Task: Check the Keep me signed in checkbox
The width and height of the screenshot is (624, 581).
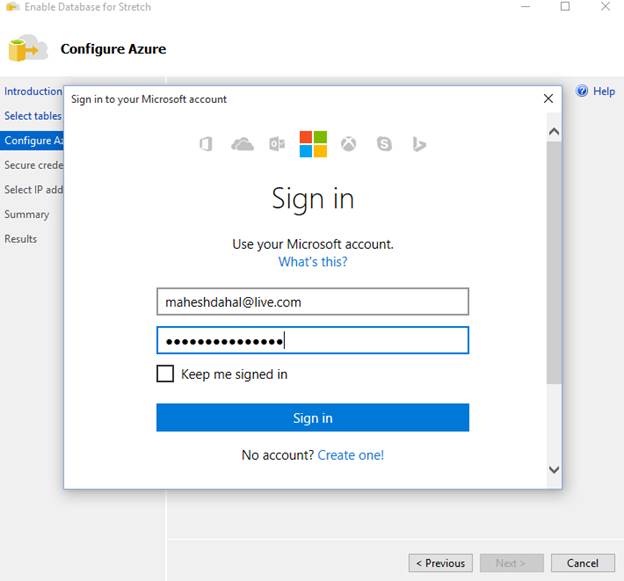Action: click(165, 374)
